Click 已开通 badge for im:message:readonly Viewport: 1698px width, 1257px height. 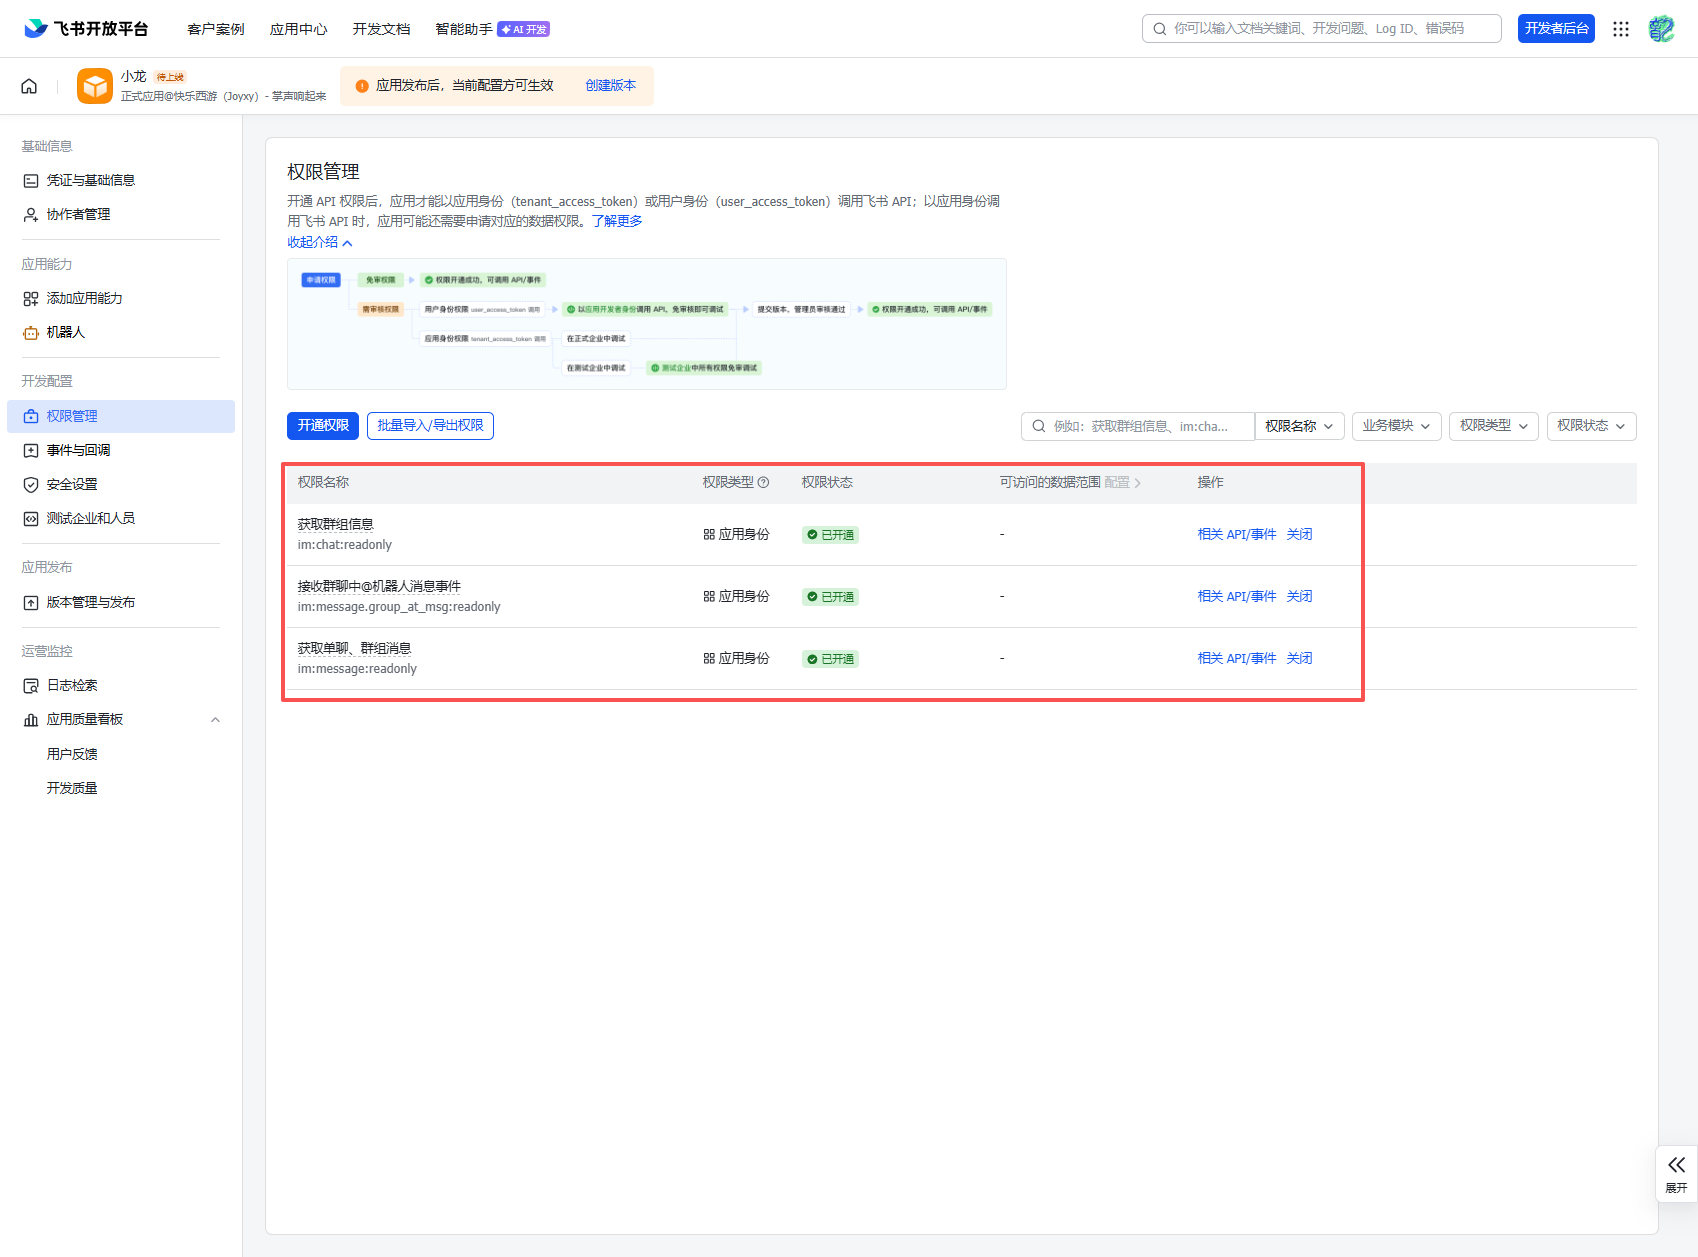[x=830, y=659]
